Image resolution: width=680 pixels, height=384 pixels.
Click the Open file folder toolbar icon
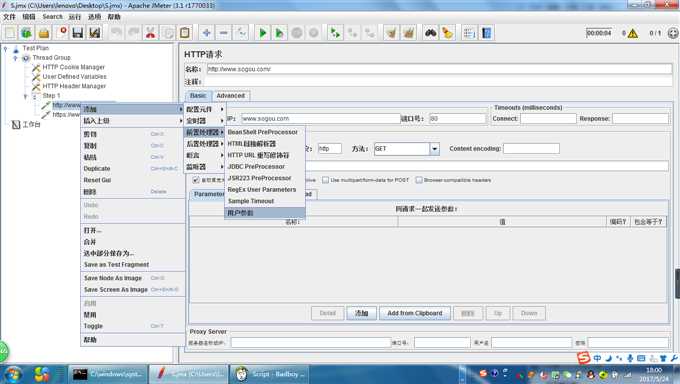43,33
